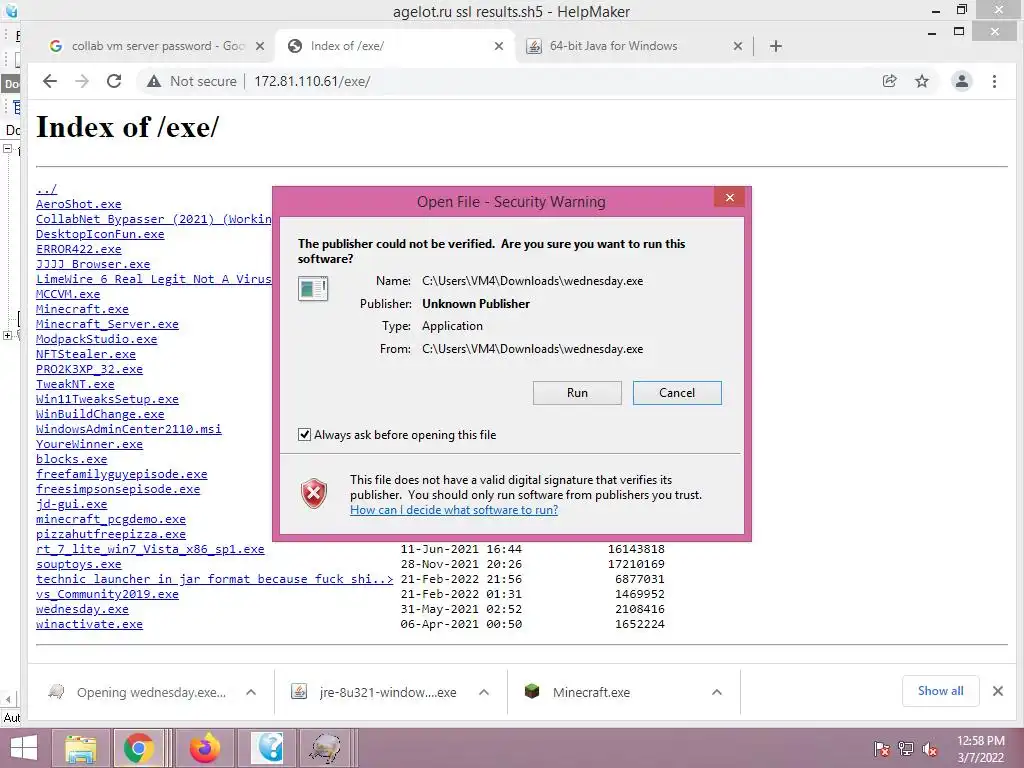Launch Firefox from the taskbar
1024x768 pixels.
pos(204,748)
